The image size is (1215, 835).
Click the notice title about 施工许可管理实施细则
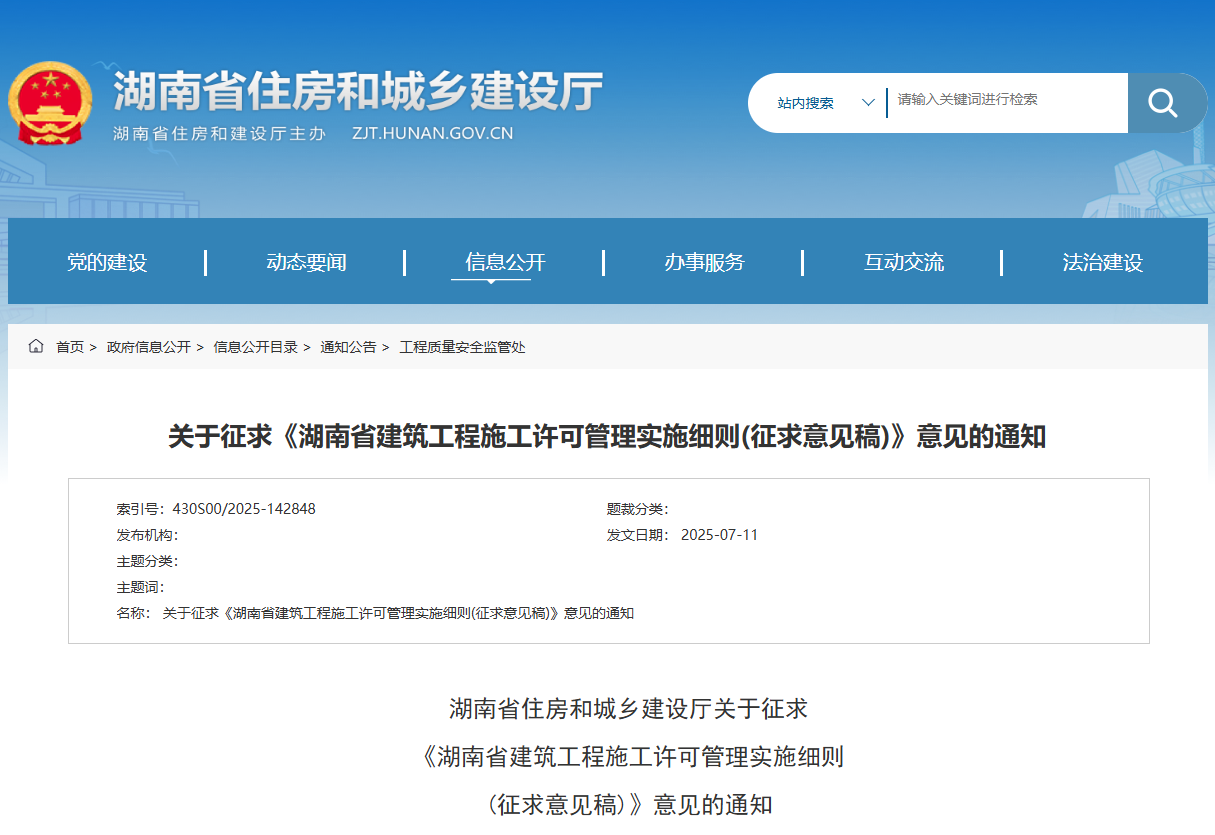point(607,434)
